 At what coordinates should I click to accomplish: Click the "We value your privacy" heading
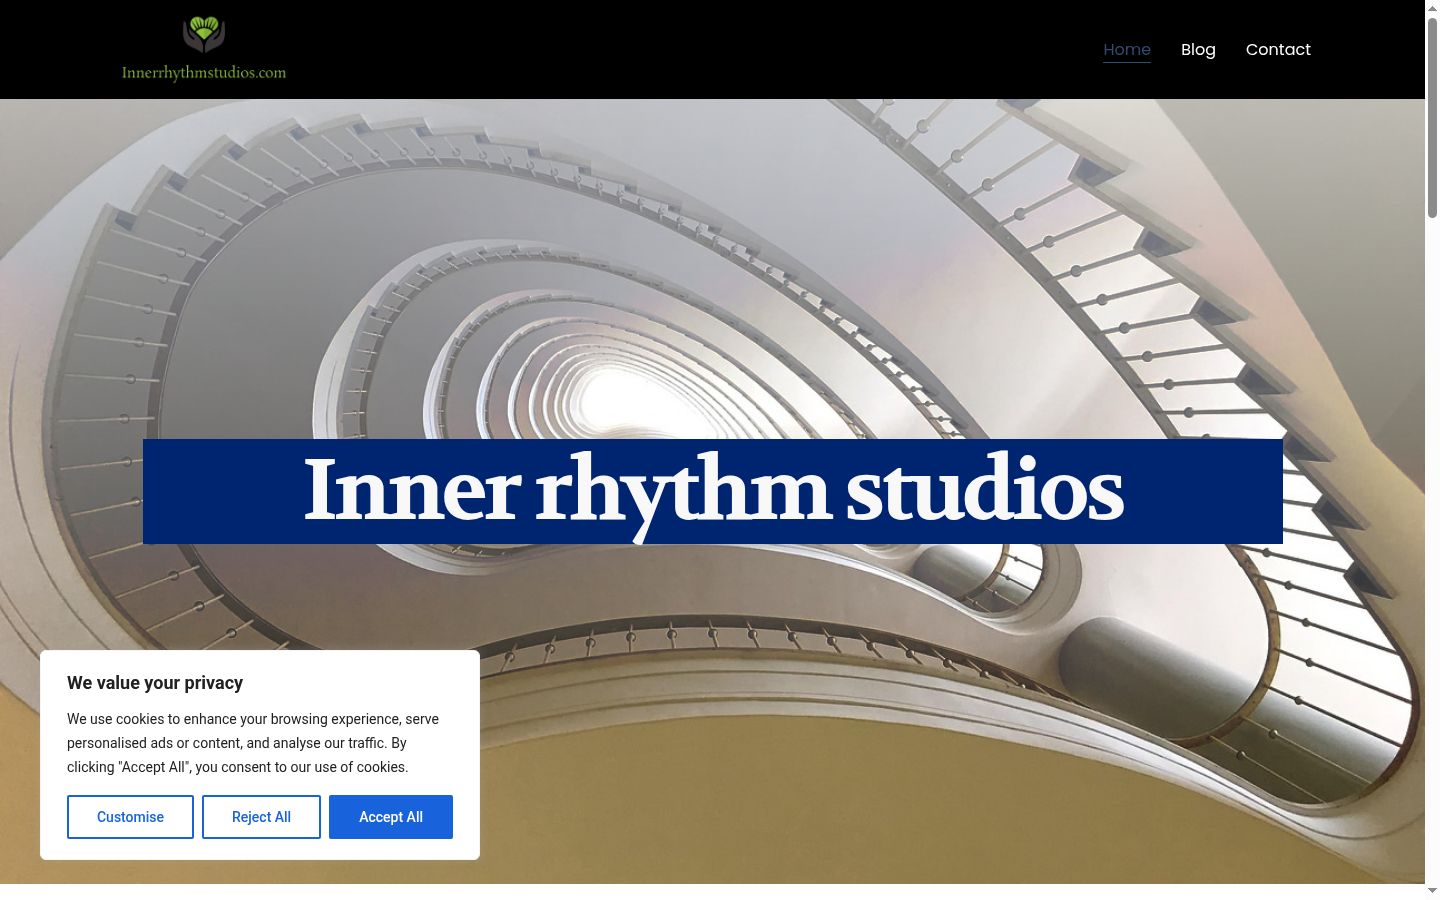155,683
